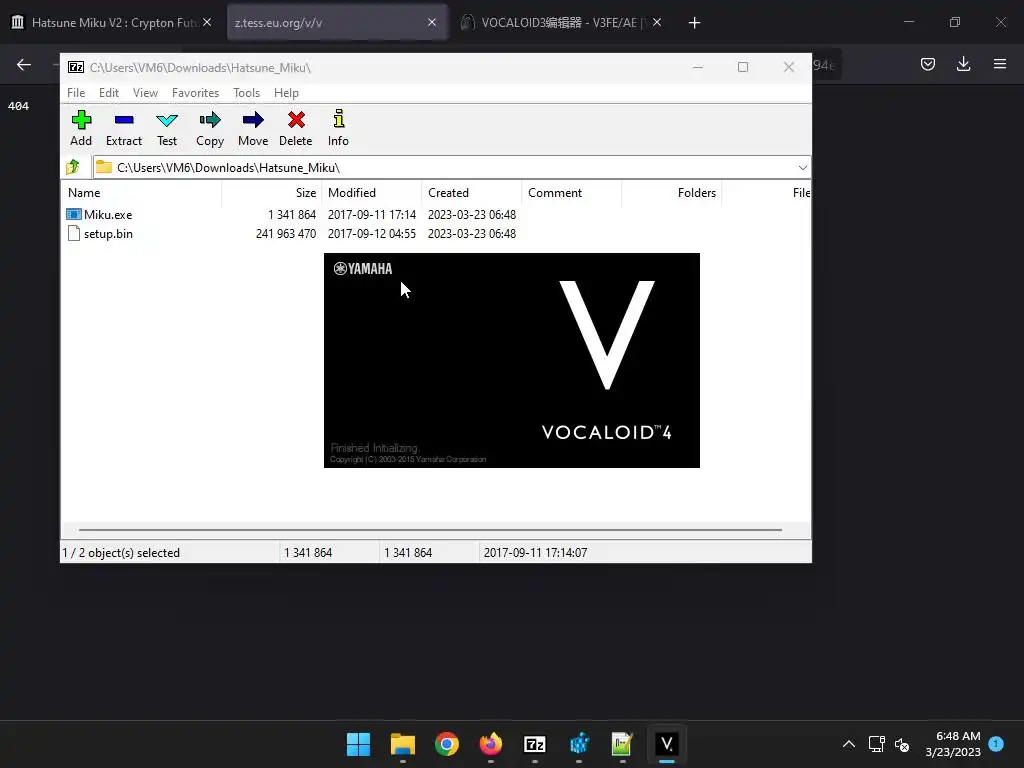The image size is (1024, 768).
Task: Open notification center badge
Action: pos(996,743)
